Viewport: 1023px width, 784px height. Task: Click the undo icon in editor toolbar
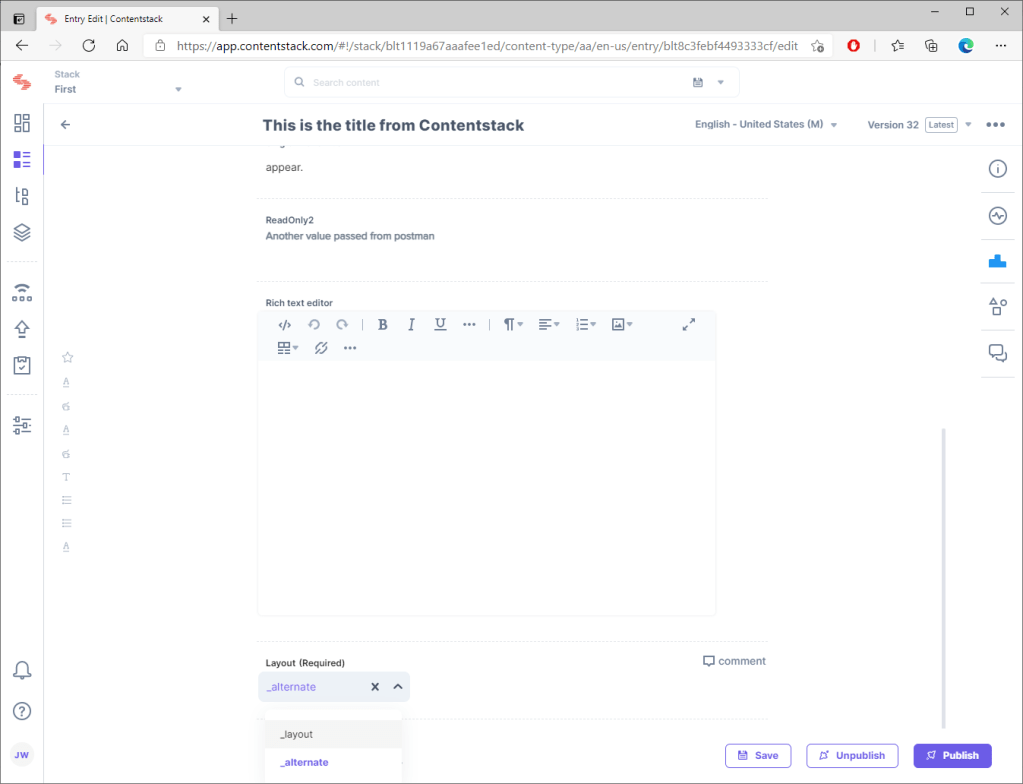point(313,325)
